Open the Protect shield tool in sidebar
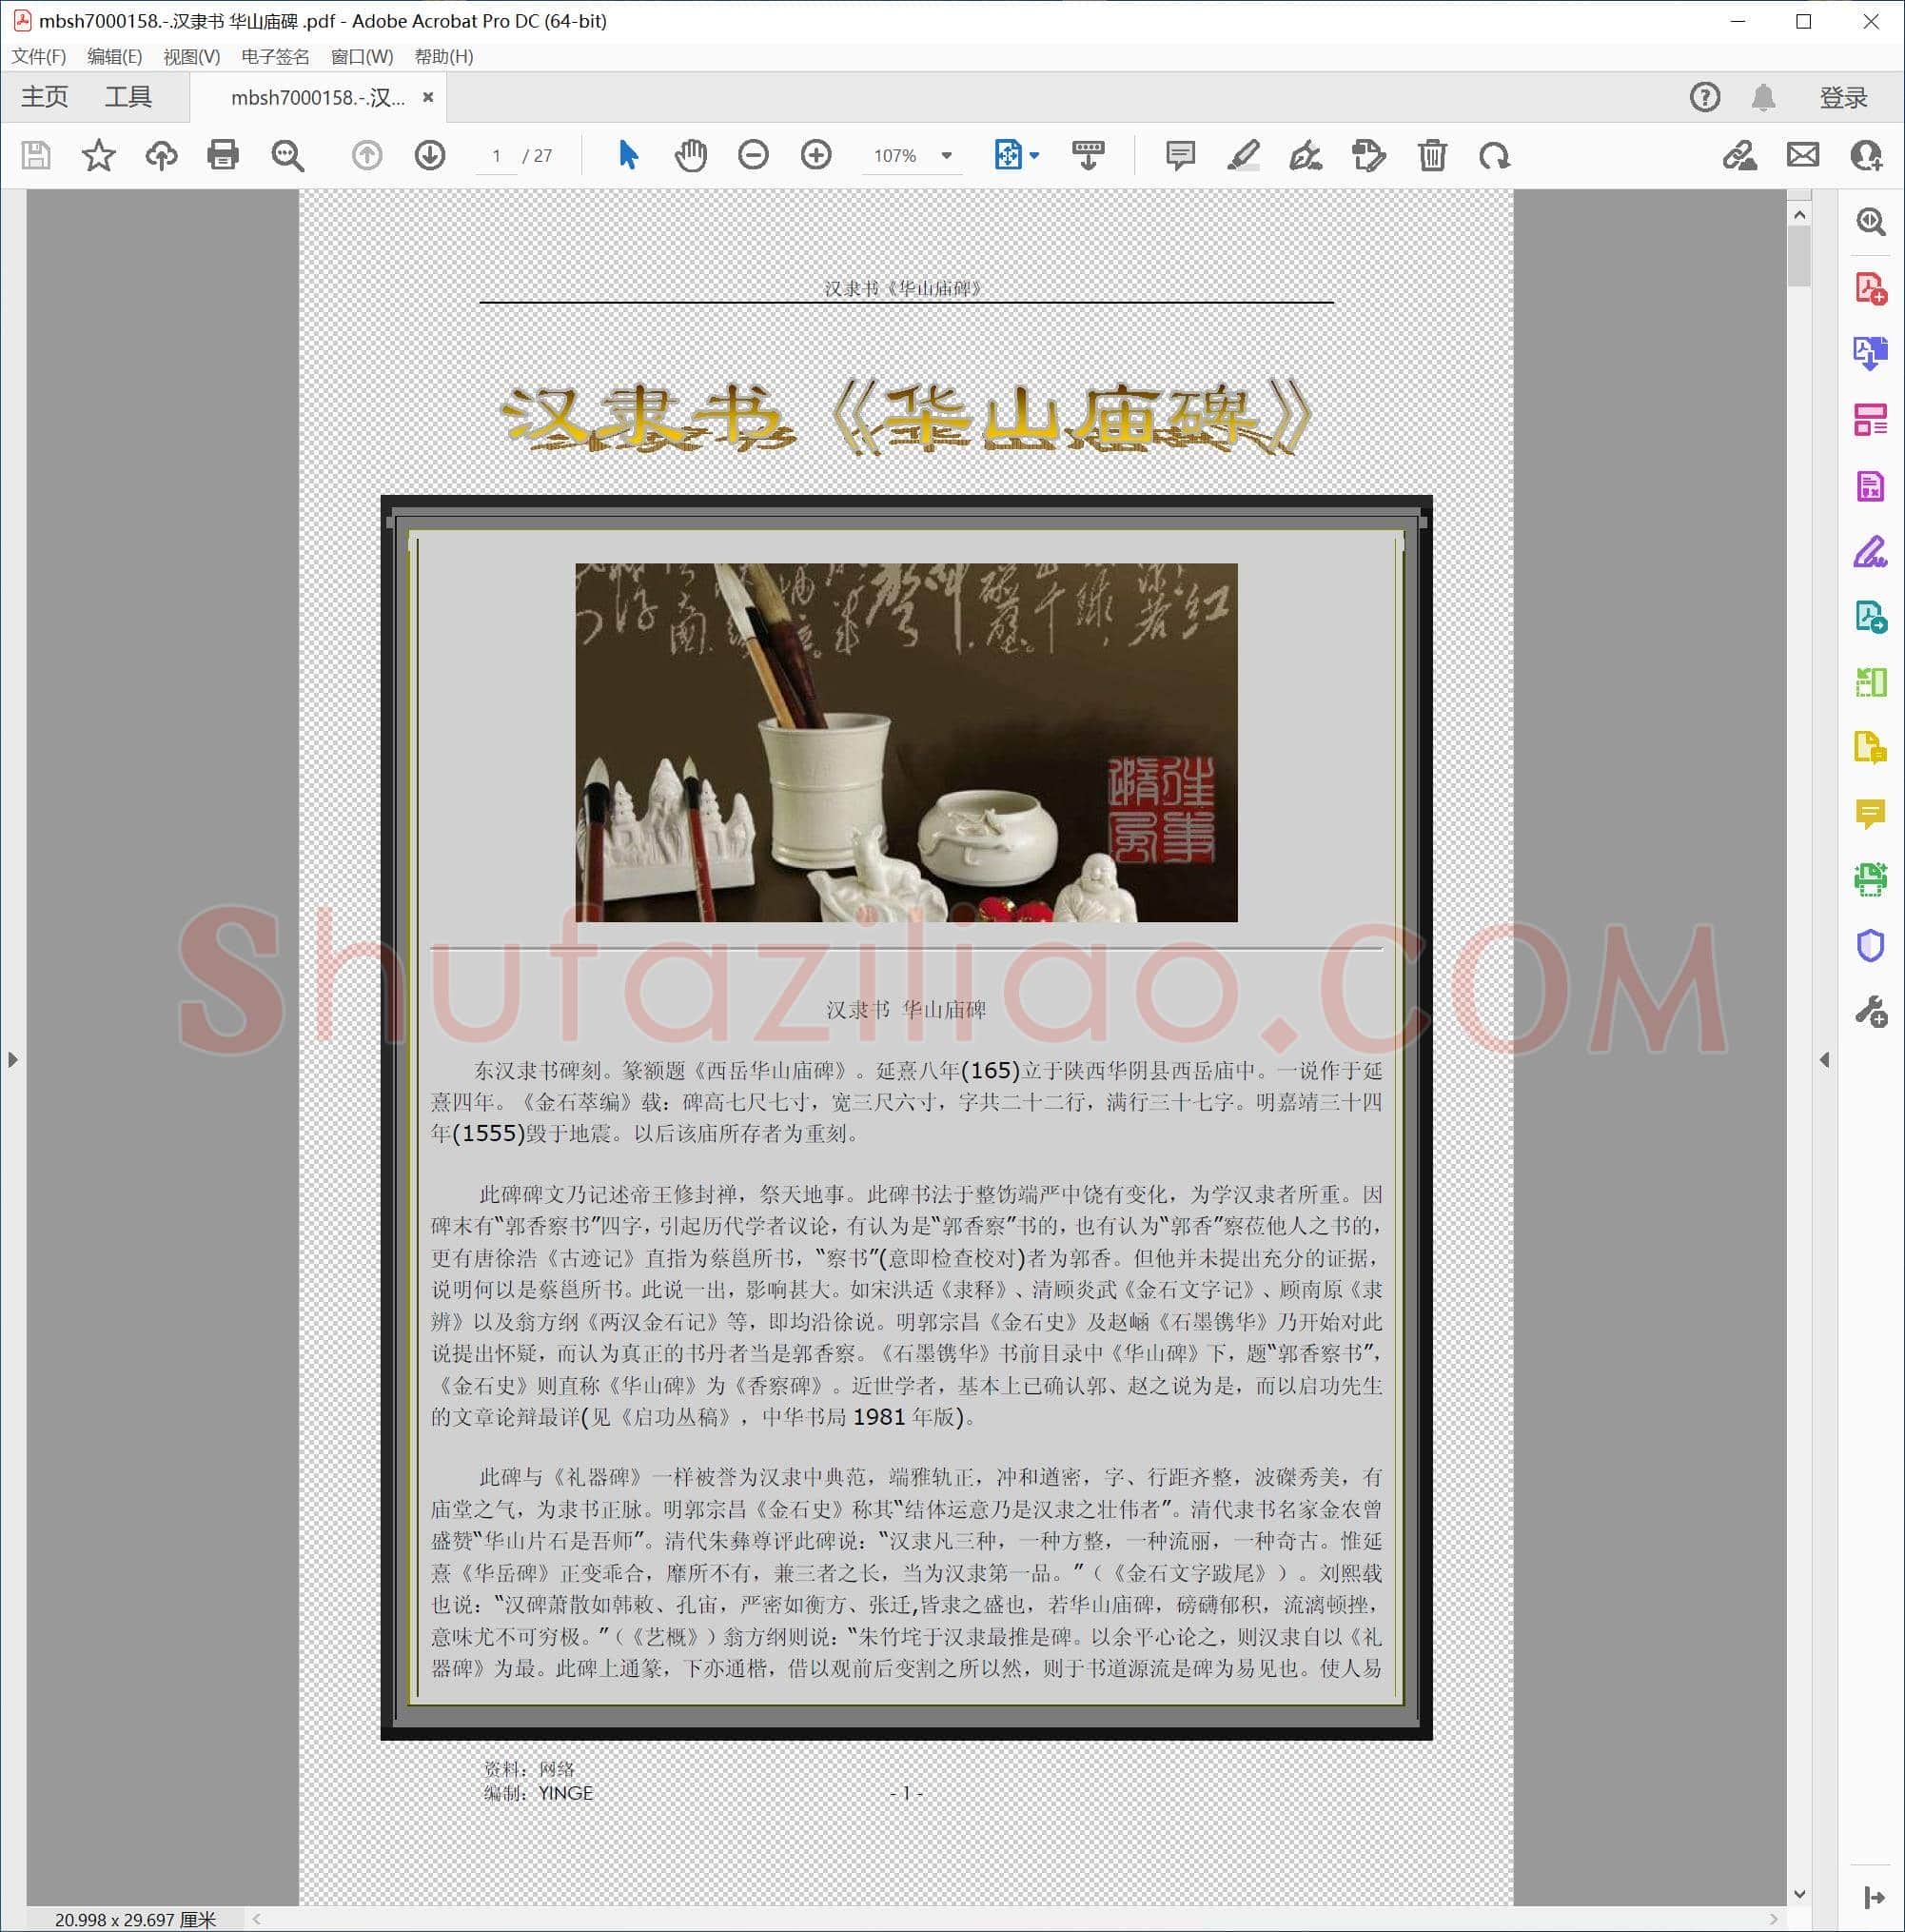 1871,946
